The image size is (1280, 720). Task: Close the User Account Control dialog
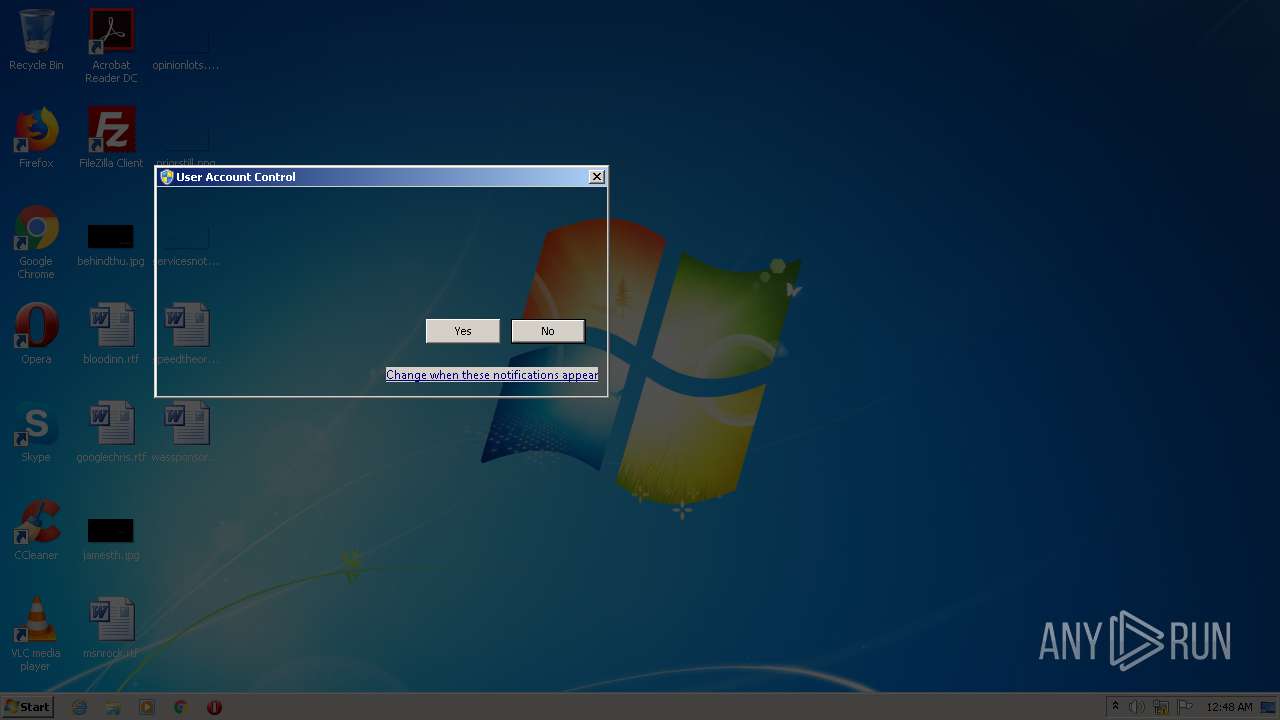pyautogui.click(x=597, y=177)
